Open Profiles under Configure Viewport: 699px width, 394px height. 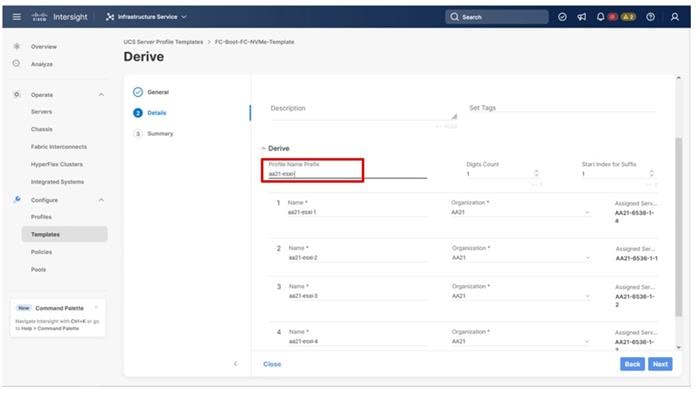click(x=41, y=217)
